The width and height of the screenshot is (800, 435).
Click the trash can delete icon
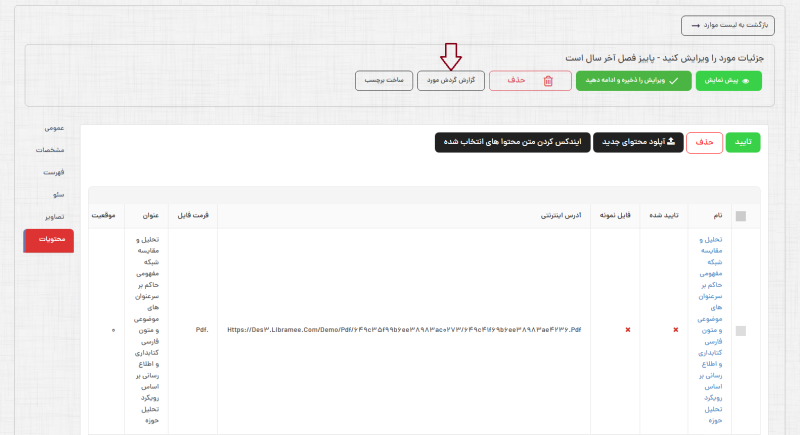click(x=547, y=80)
